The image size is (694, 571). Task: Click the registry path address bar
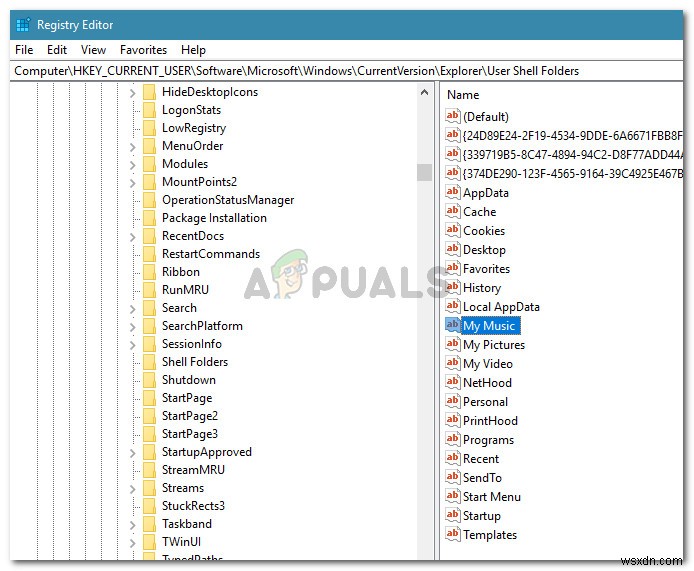tap(347, 71)
